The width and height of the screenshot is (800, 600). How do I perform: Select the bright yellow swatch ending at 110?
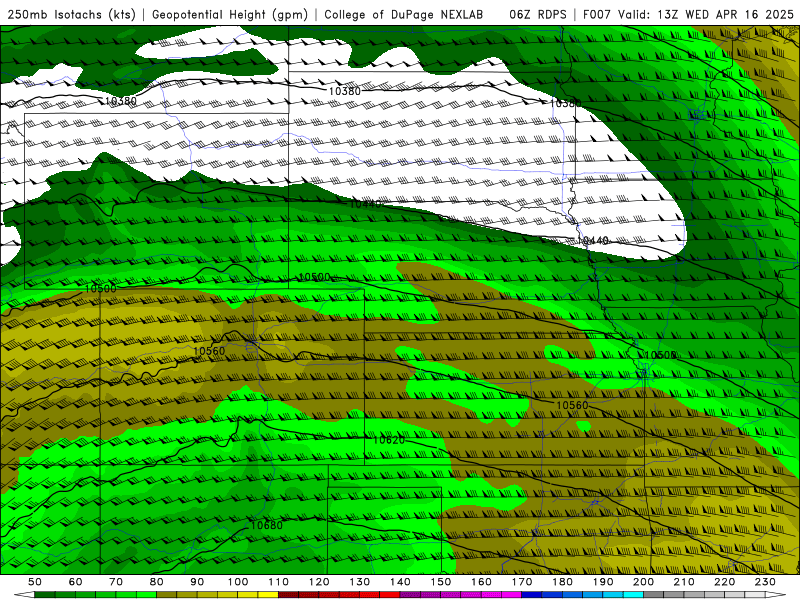(x=268, y=594)
